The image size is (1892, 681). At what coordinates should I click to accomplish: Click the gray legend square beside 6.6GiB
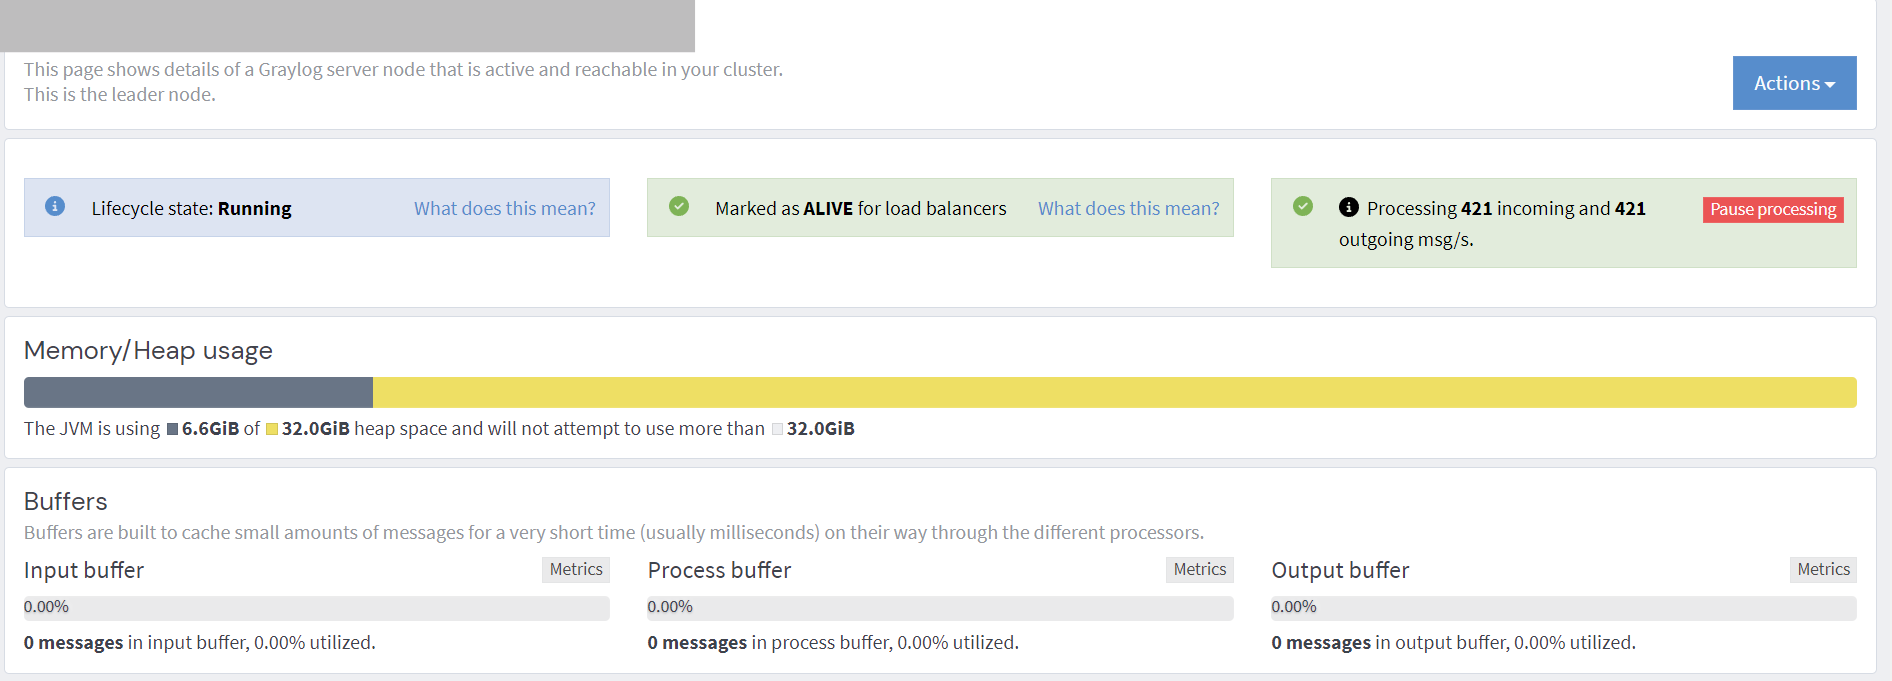[173, 429]
